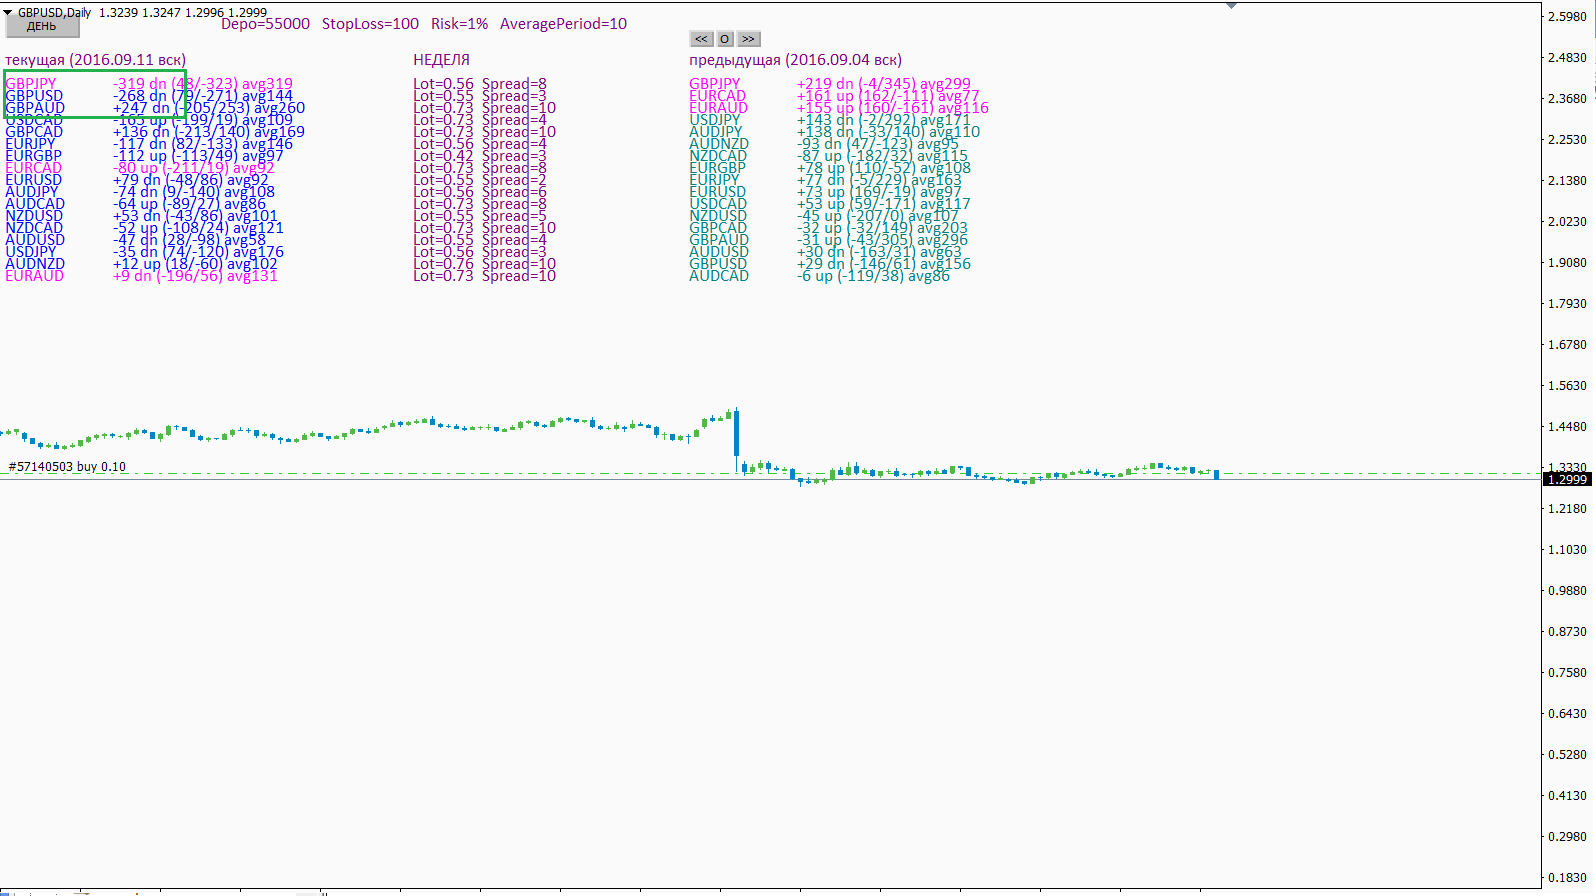1596x896 pixels.
Task: Select AUDUSD in the текущая list
Action: tap(35, 240)
